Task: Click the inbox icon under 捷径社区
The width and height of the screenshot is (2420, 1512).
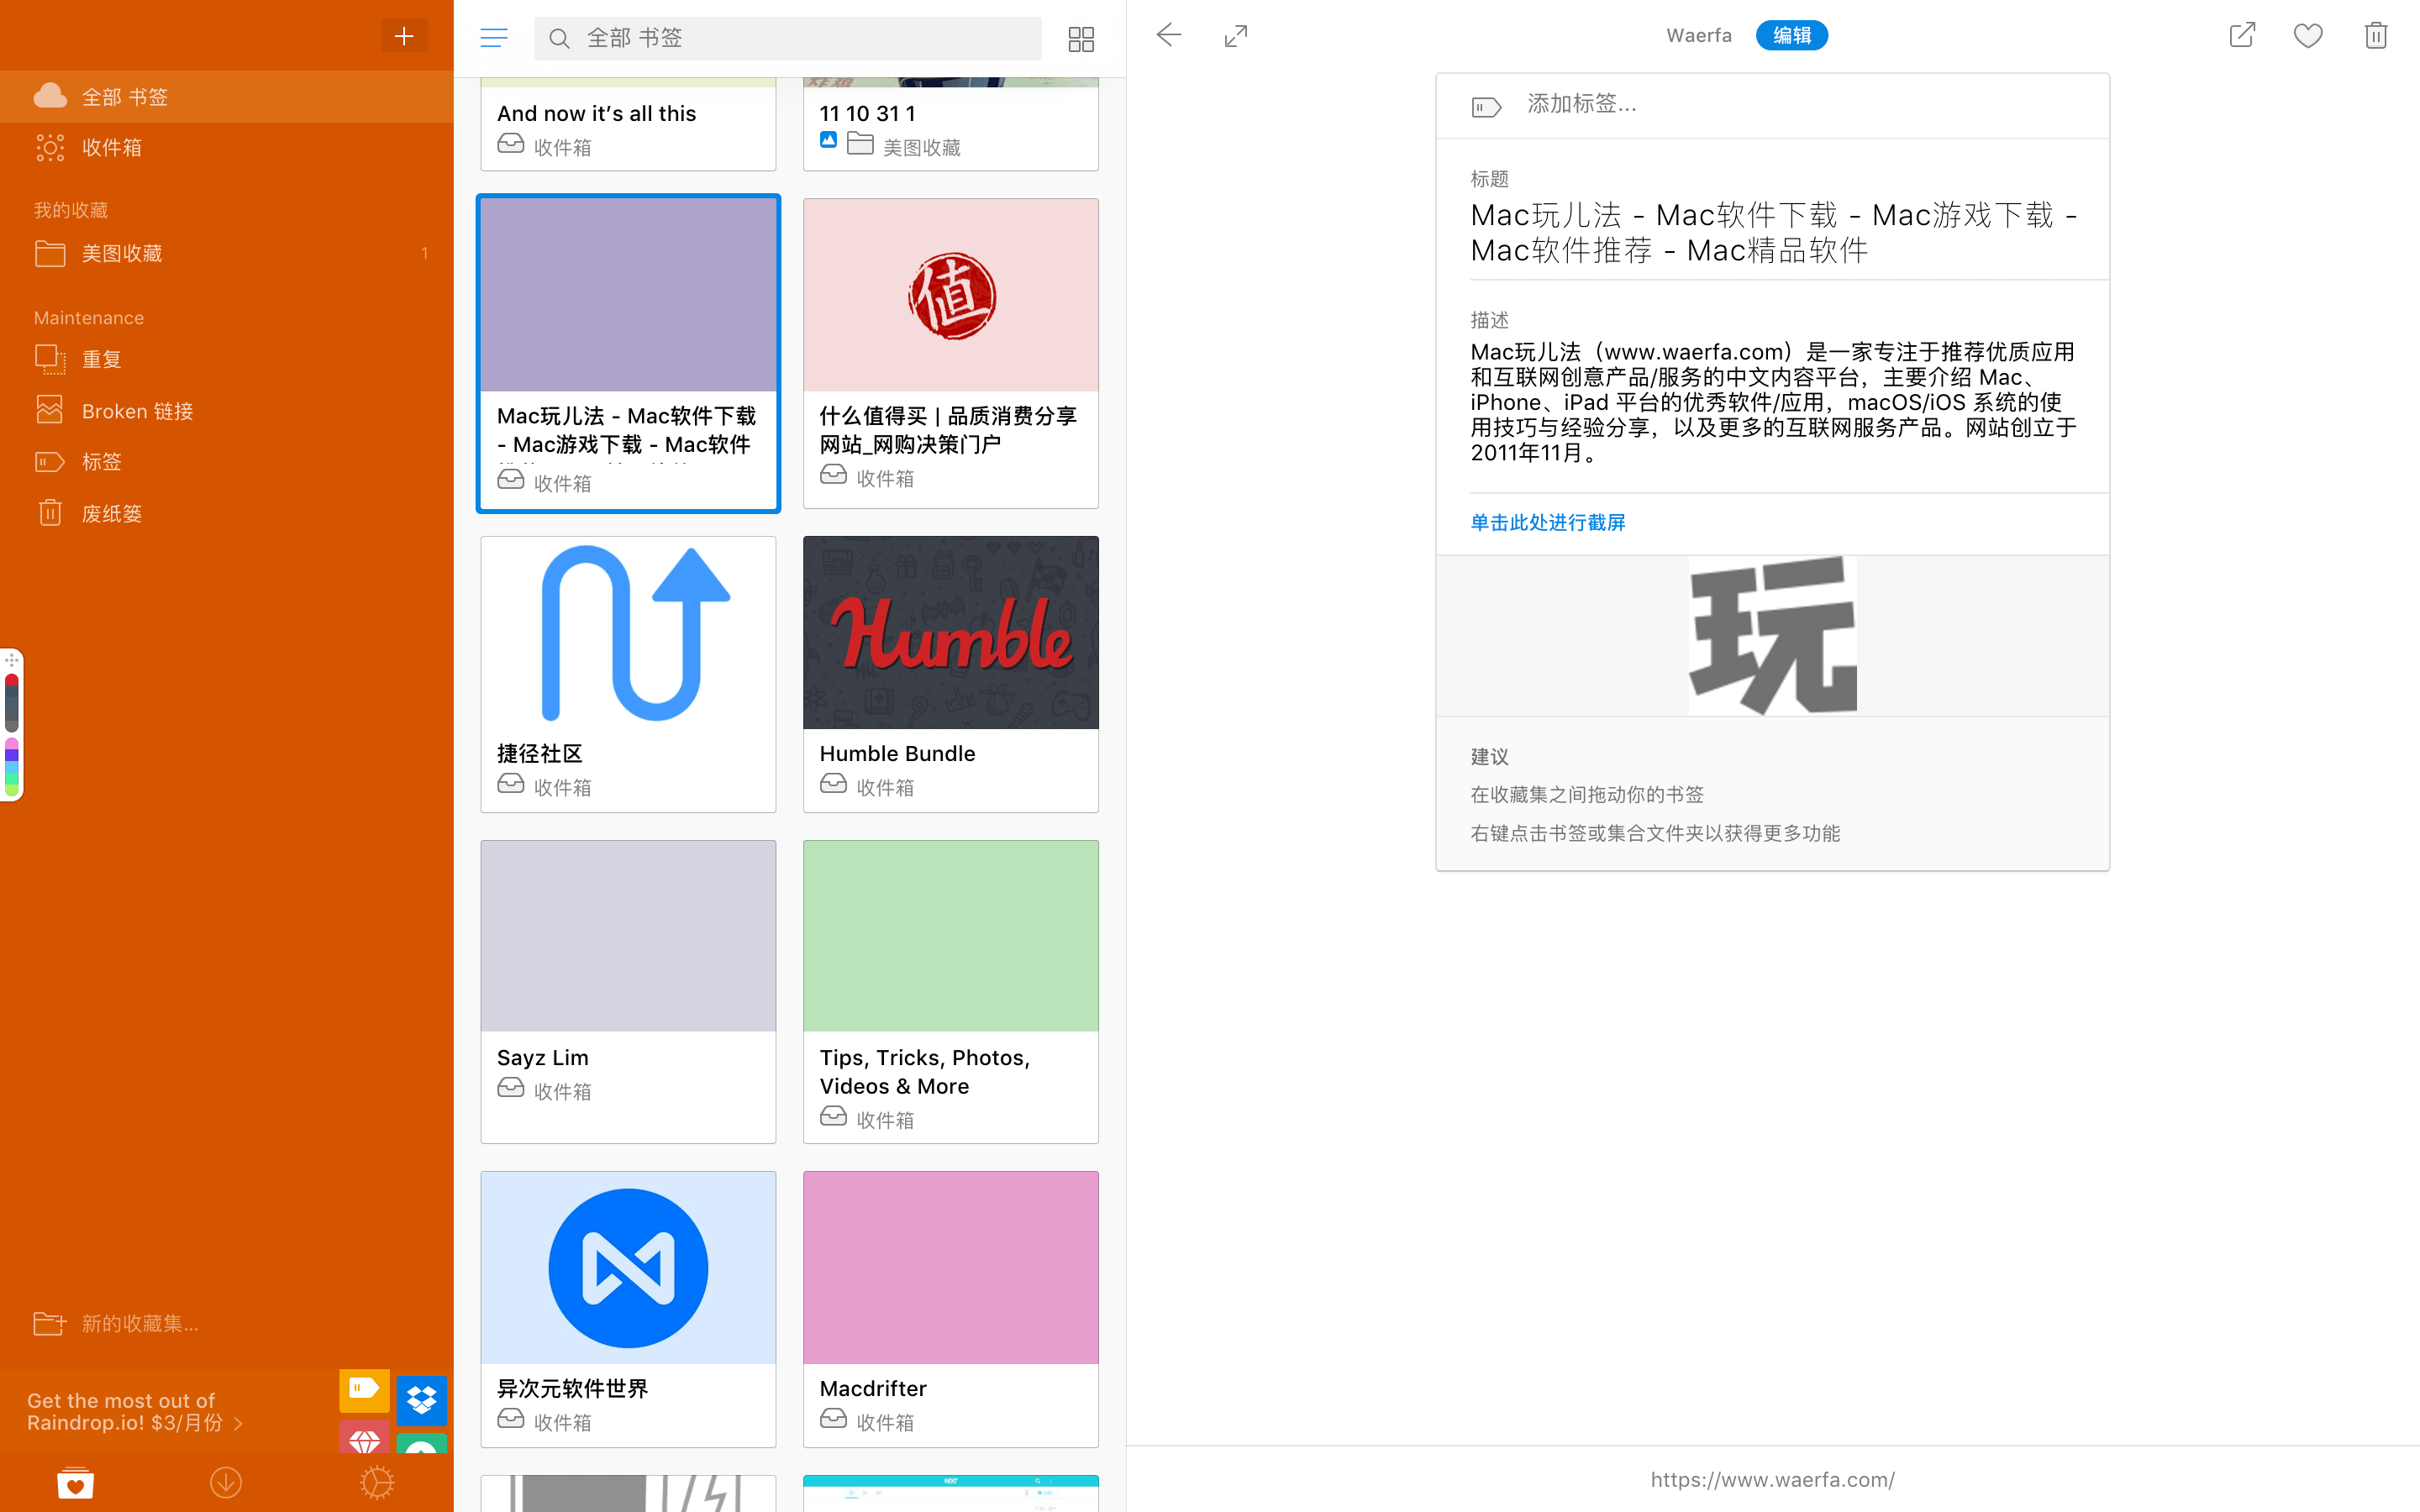Action: (x=510, y=783)
